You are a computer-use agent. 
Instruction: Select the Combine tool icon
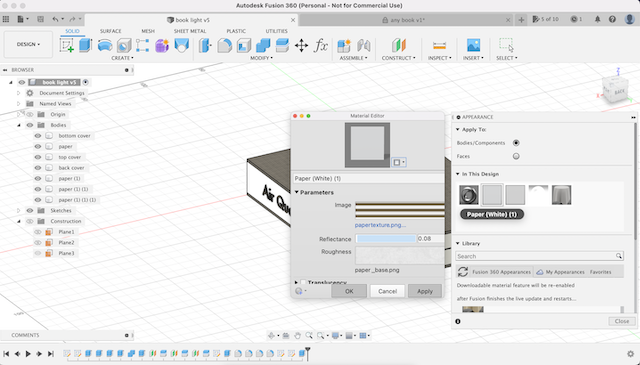tap(263, 45)
